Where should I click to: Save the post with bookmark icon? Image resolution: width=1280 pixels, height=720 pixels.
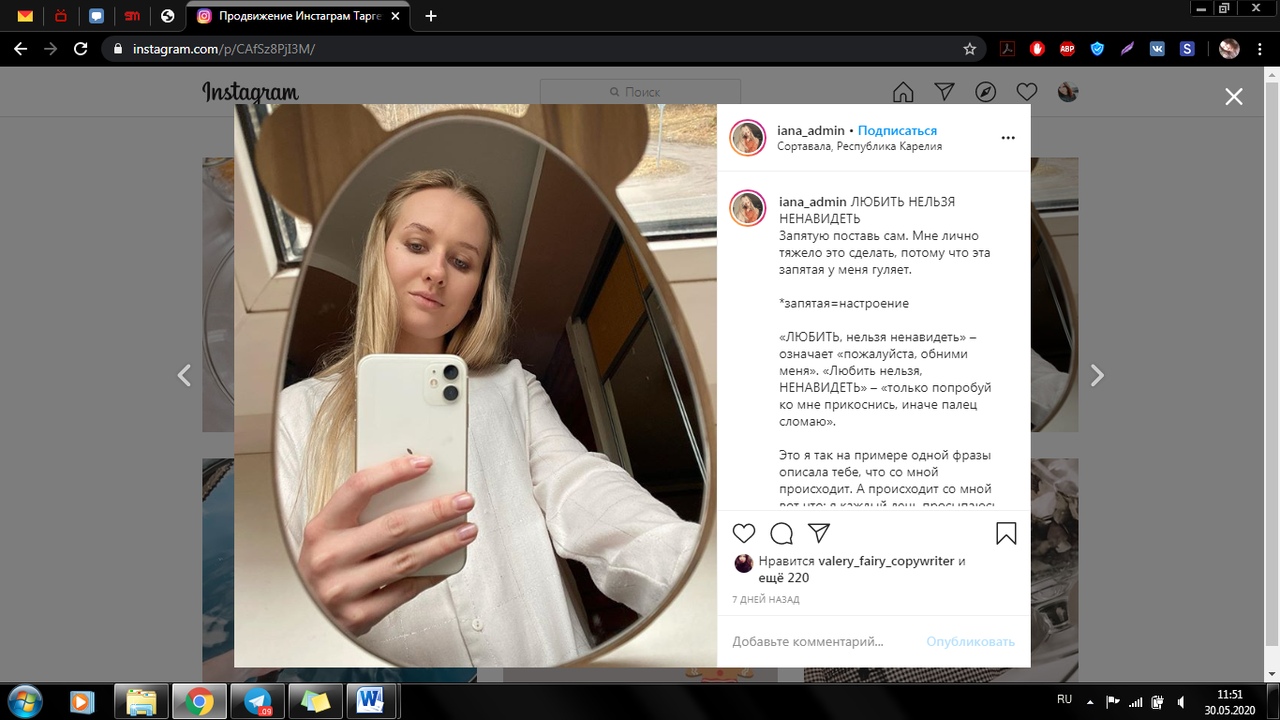click(1006, 533)
